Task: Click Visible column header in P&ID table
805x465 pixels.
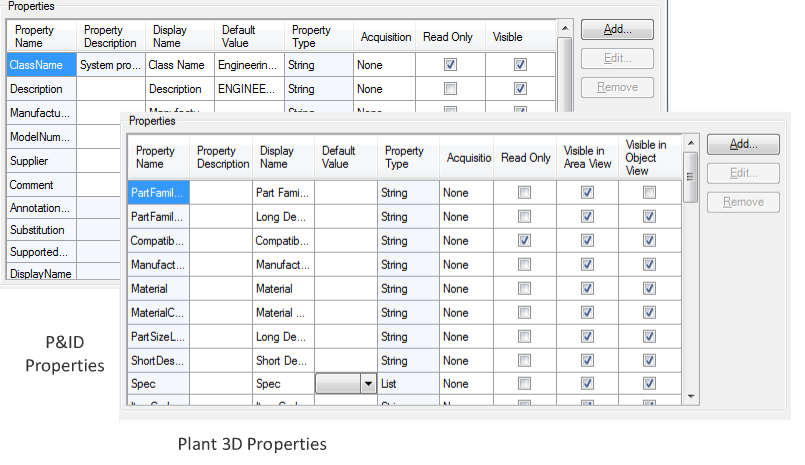Action: click(x=520, y=36)
